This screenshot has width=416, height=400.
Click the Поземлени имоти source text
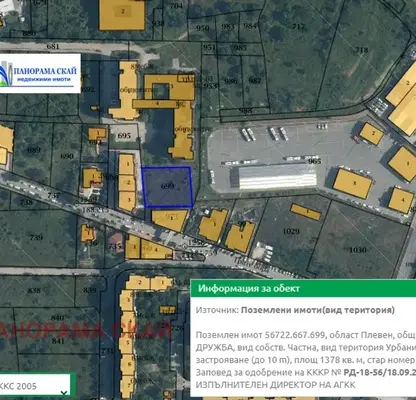pos(318,310)
